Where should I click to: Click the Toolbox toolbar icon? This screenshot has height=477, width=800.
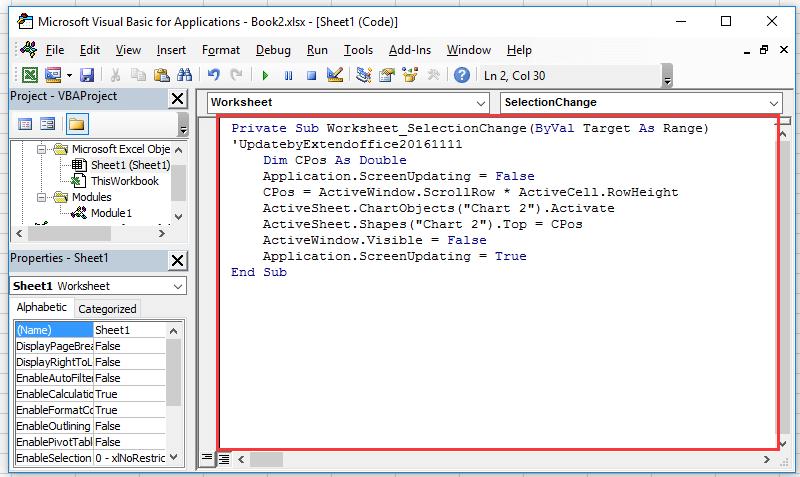tap(433, 76)
